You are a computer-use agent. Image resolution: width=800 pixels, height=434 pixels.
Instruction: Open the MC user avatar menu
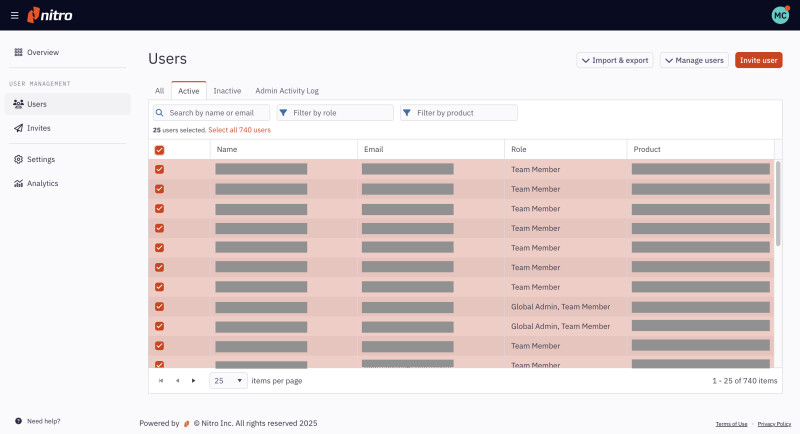click(x=780, y=15)
